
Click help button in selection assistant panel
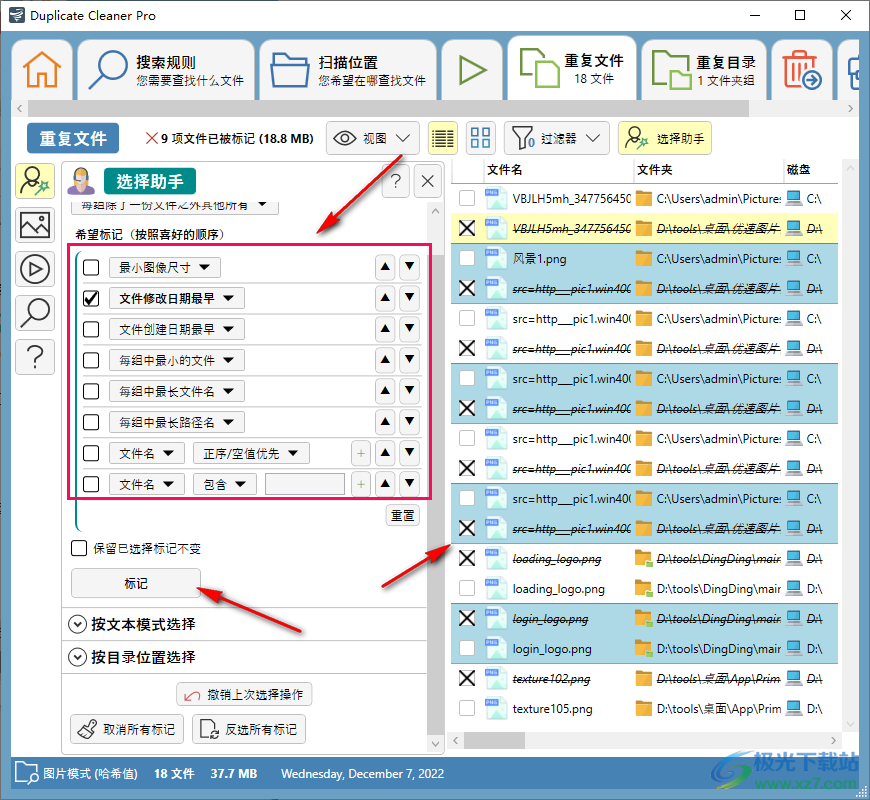coord(396,181)
